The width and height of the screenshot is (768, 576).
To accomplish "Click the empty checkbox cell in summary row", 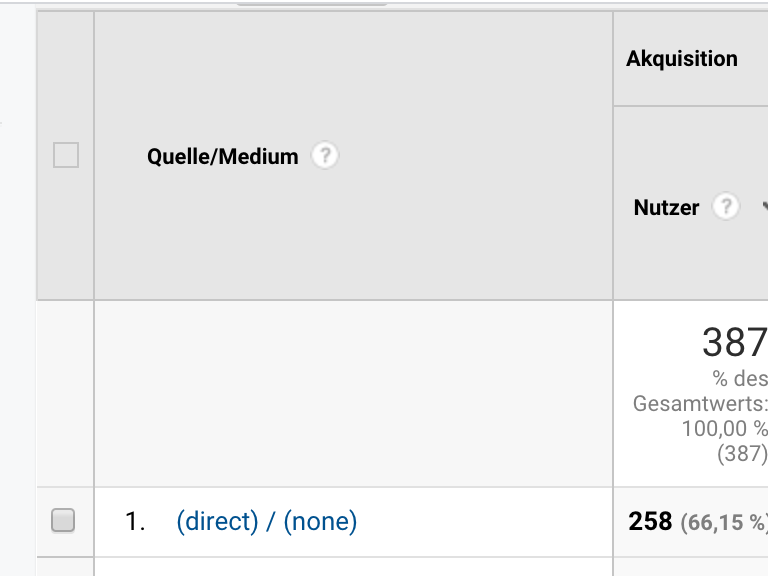I will 65,394.
